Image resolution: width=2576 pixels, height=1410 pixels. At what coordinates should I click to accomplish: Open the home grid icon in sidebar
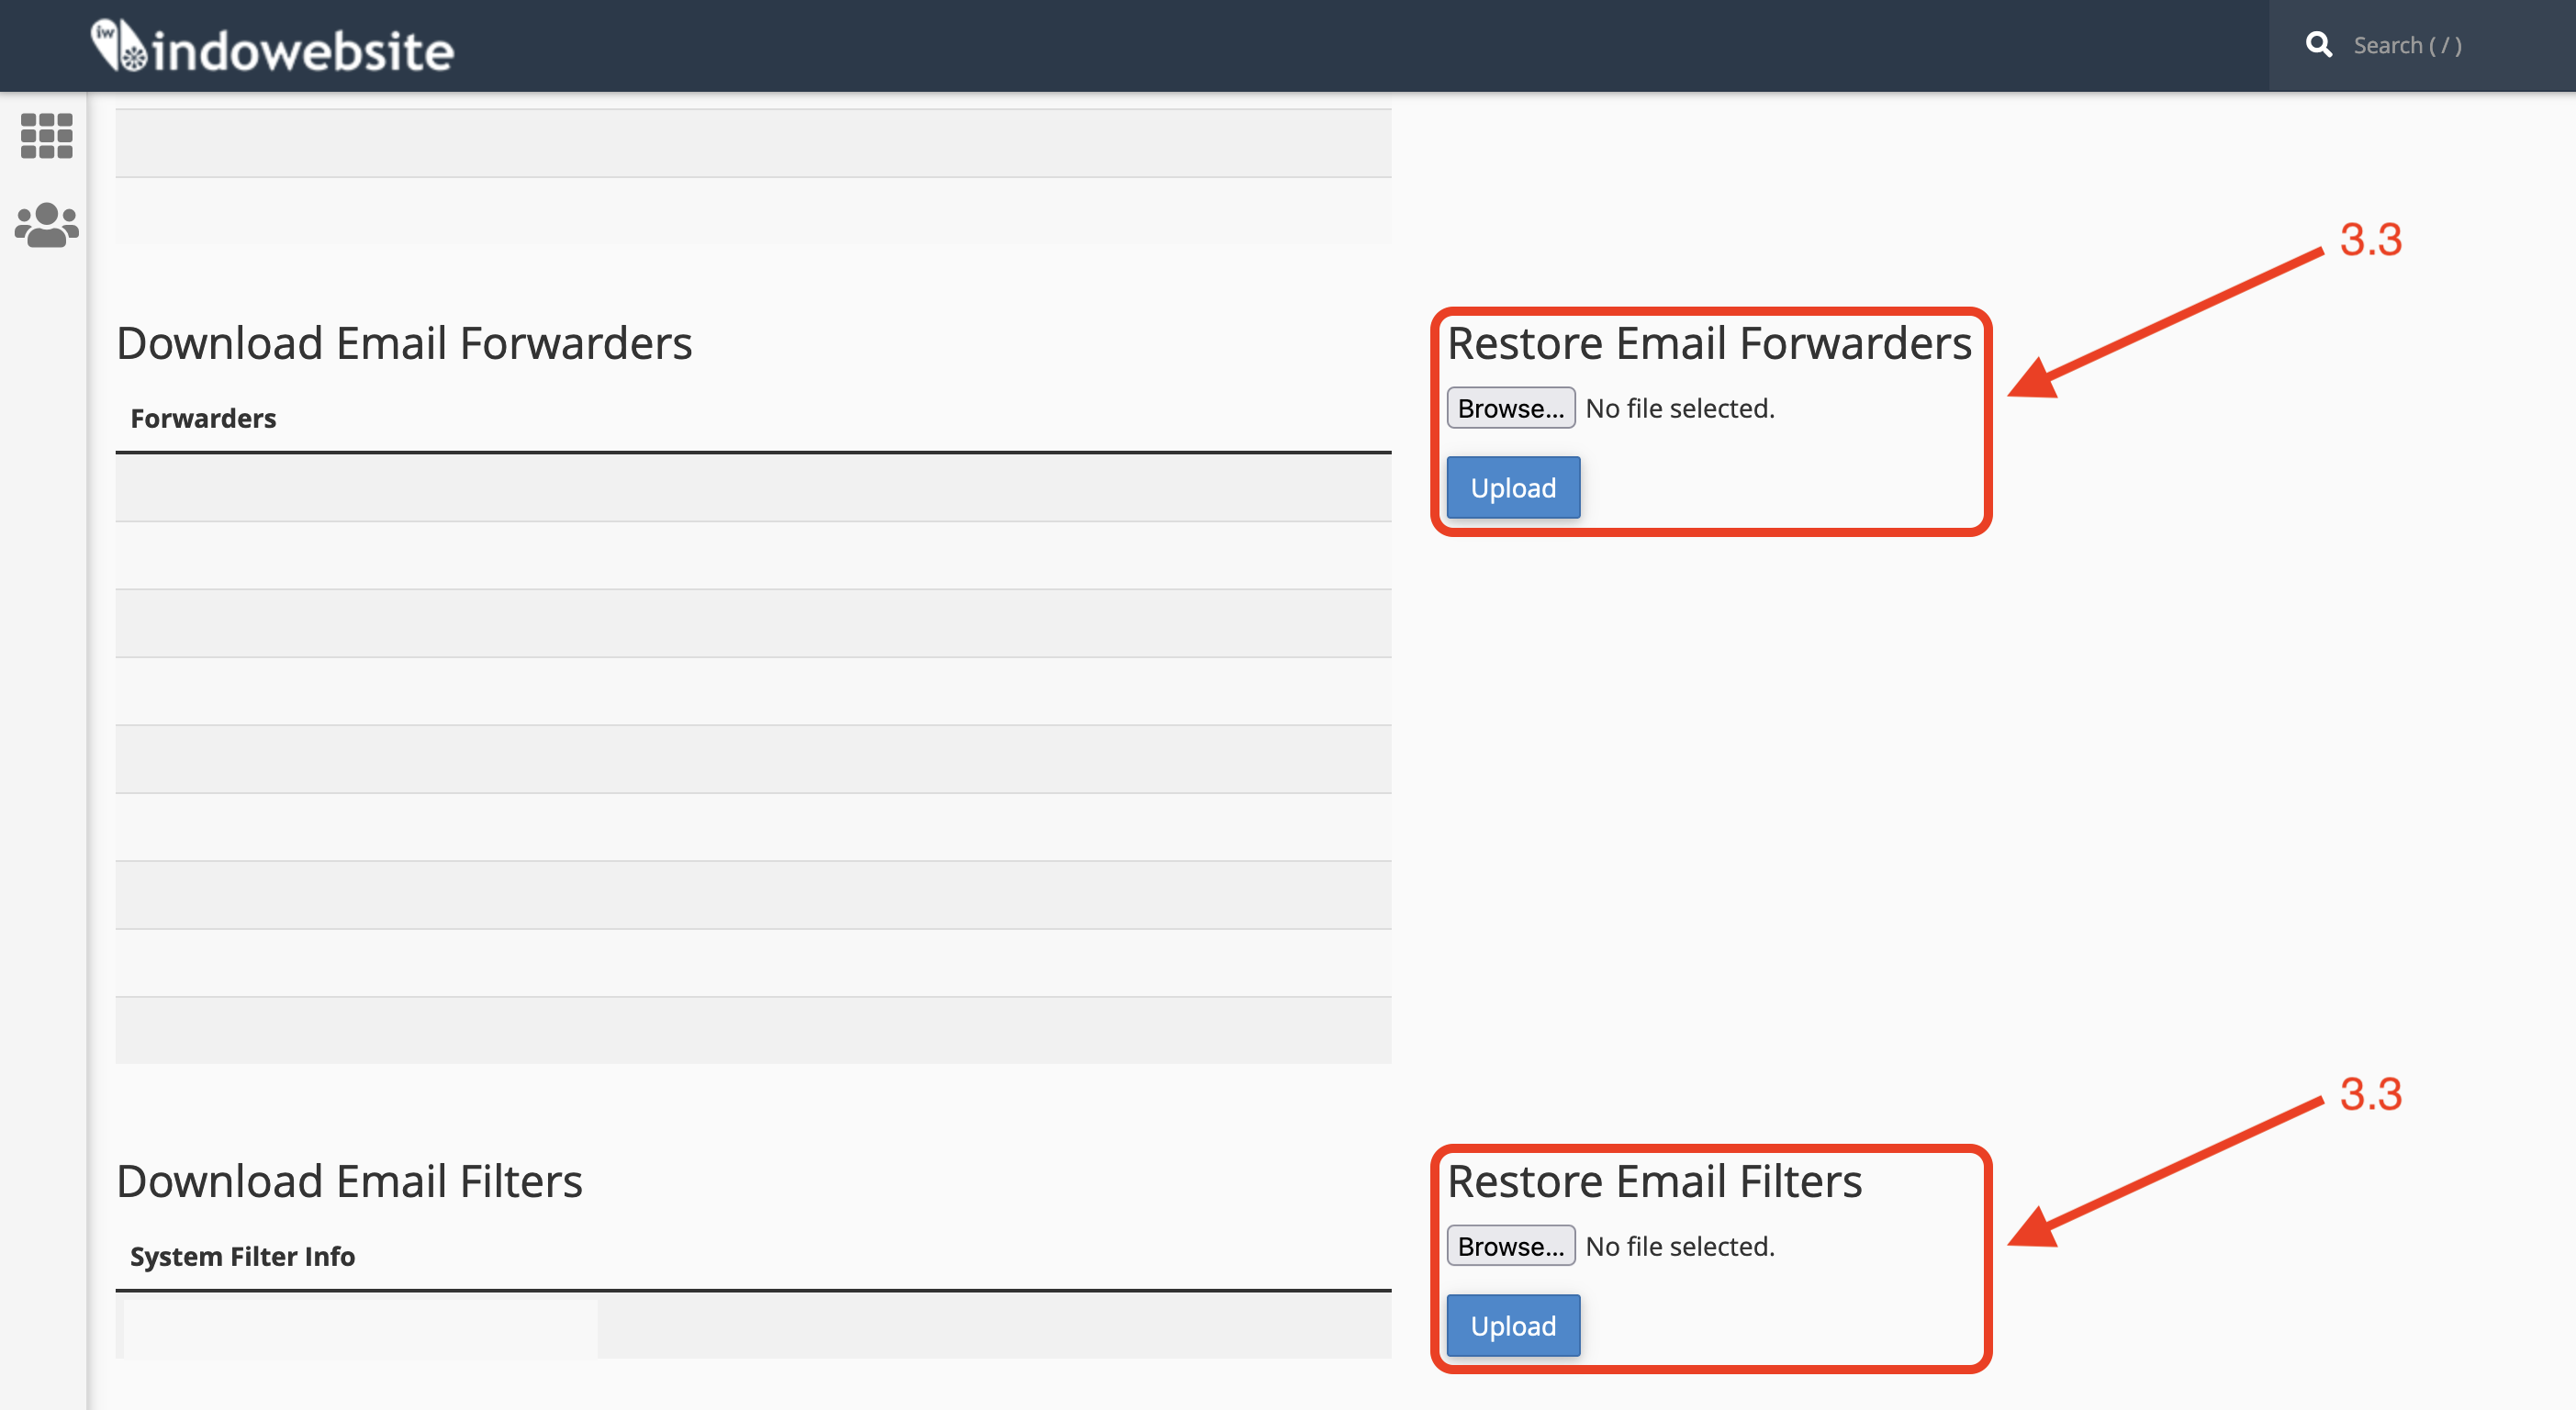pyautogui.click(x=46, y=135)
